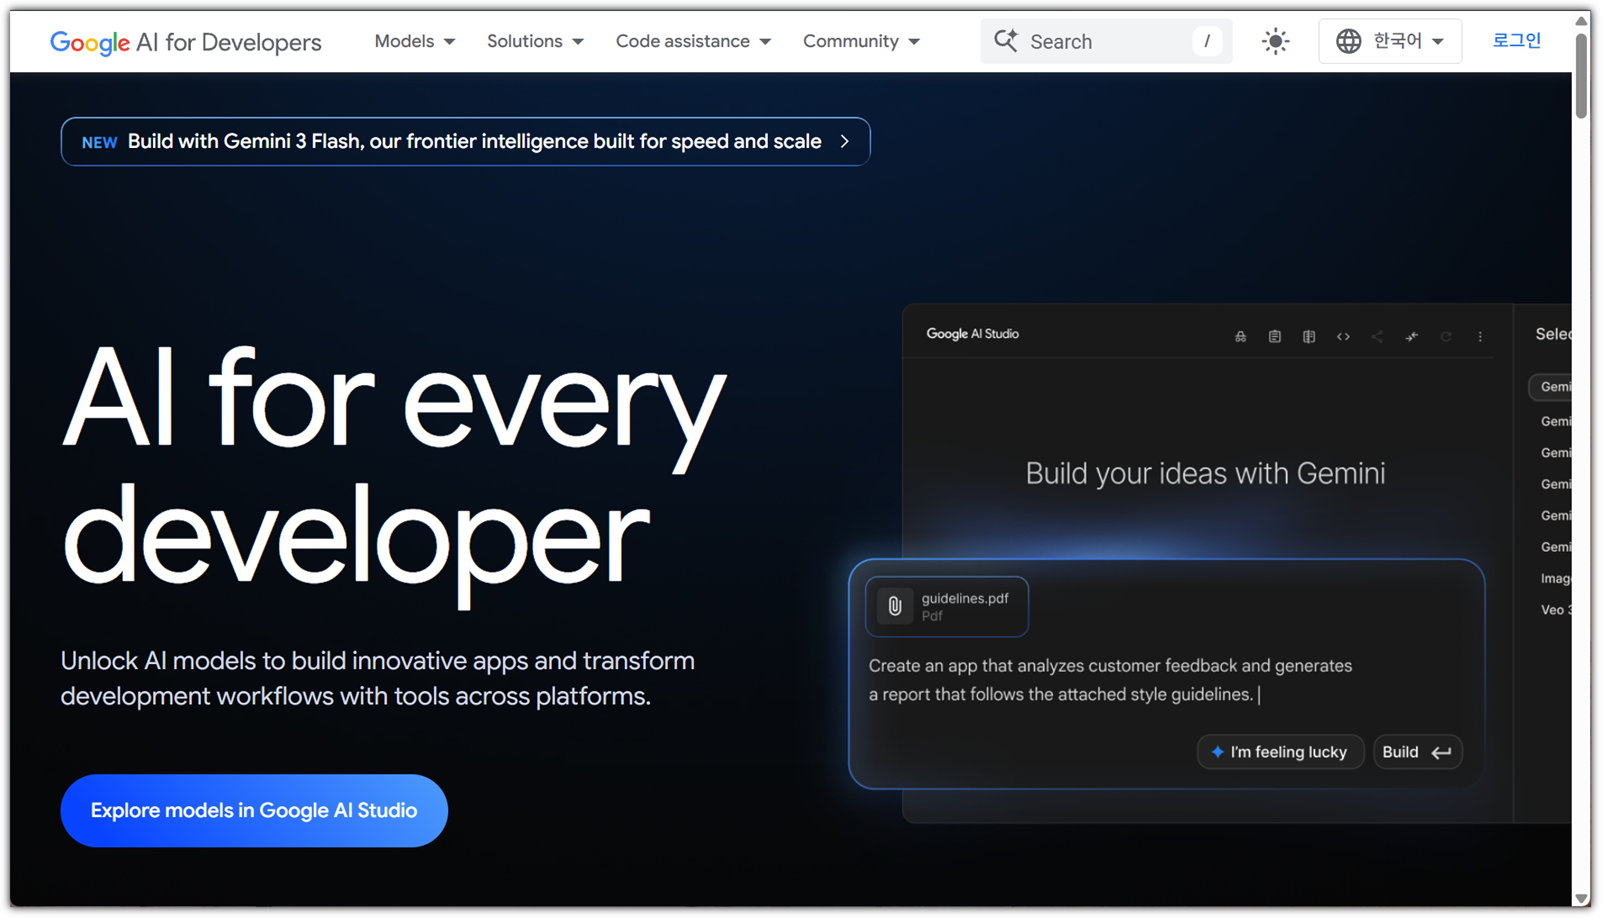1602x918 pixels.
Task: Click the globe language icon
Action: (1348, 41)
